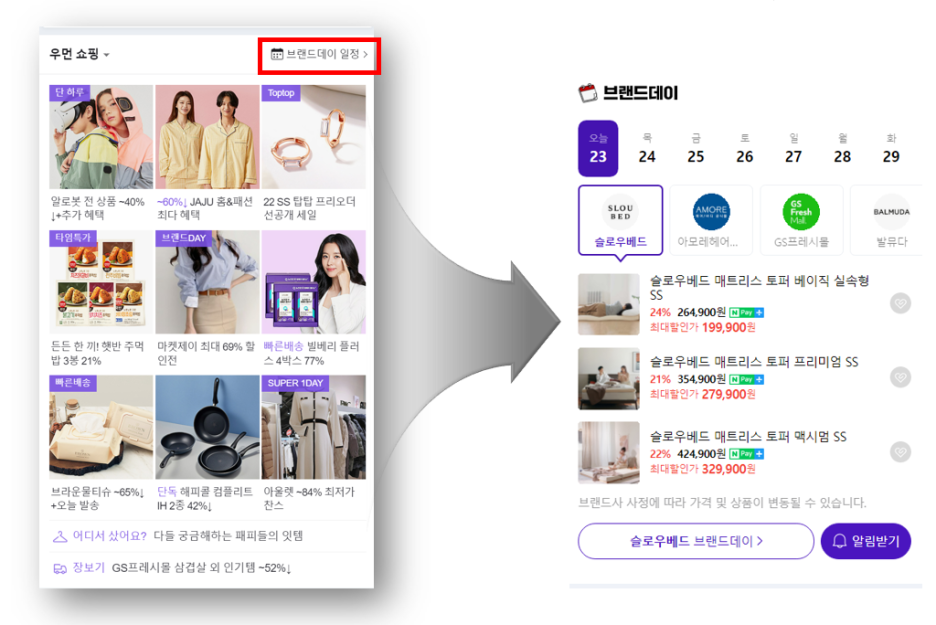Open the 토퍼 프리미엄 SS product image

pyautogui.click(x=609, y=378)
